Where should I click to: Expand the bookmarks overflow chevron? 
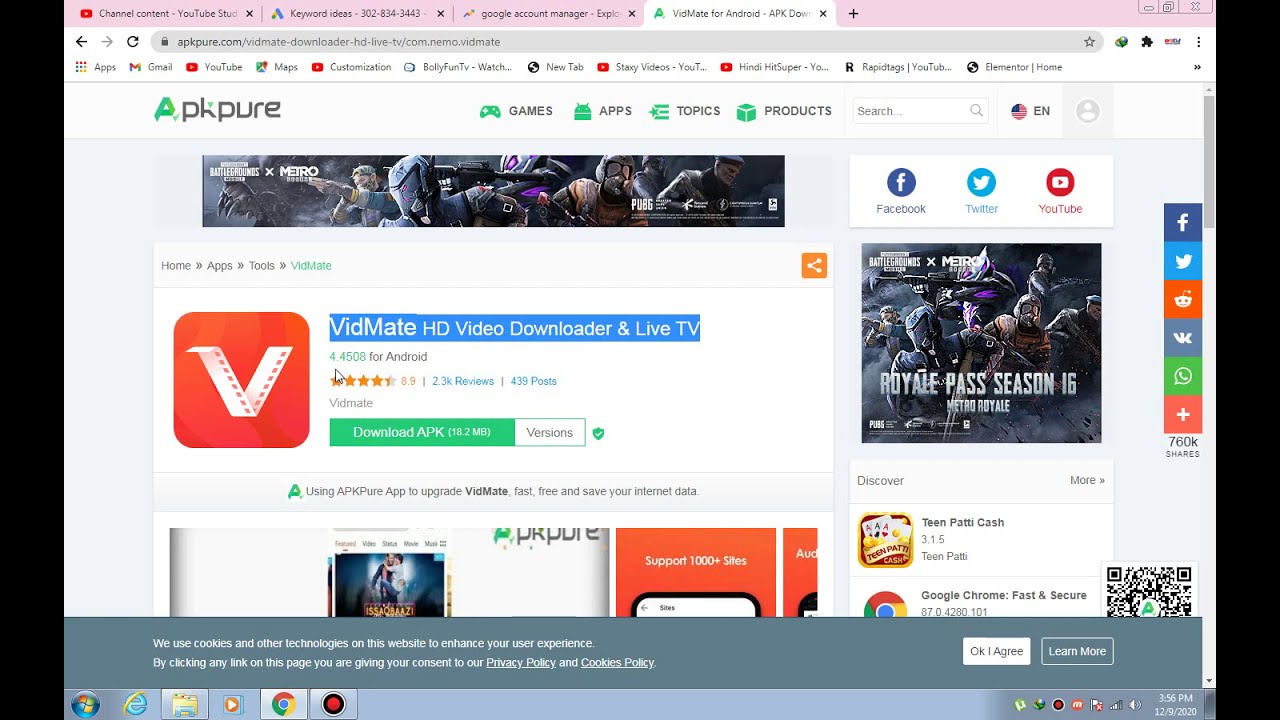1197,67
